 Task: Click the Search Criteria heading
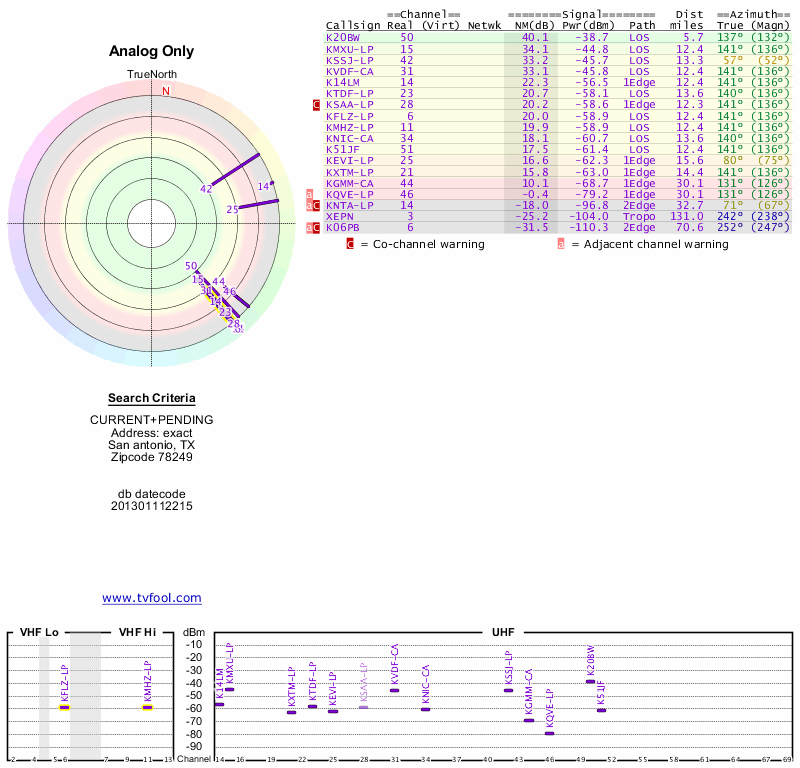(x=151, y=398)
